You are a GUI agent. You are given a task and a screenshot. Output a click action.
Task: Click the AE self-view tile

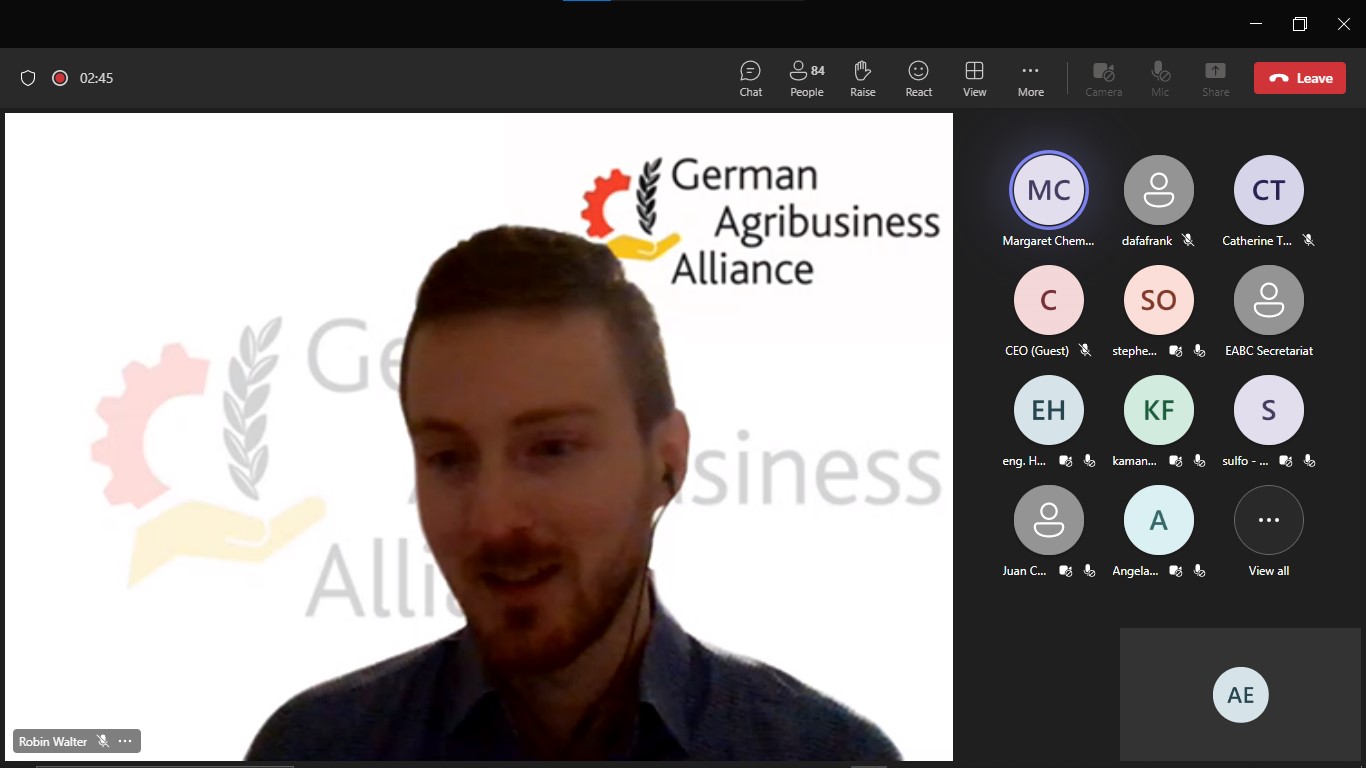[1240, 695]
